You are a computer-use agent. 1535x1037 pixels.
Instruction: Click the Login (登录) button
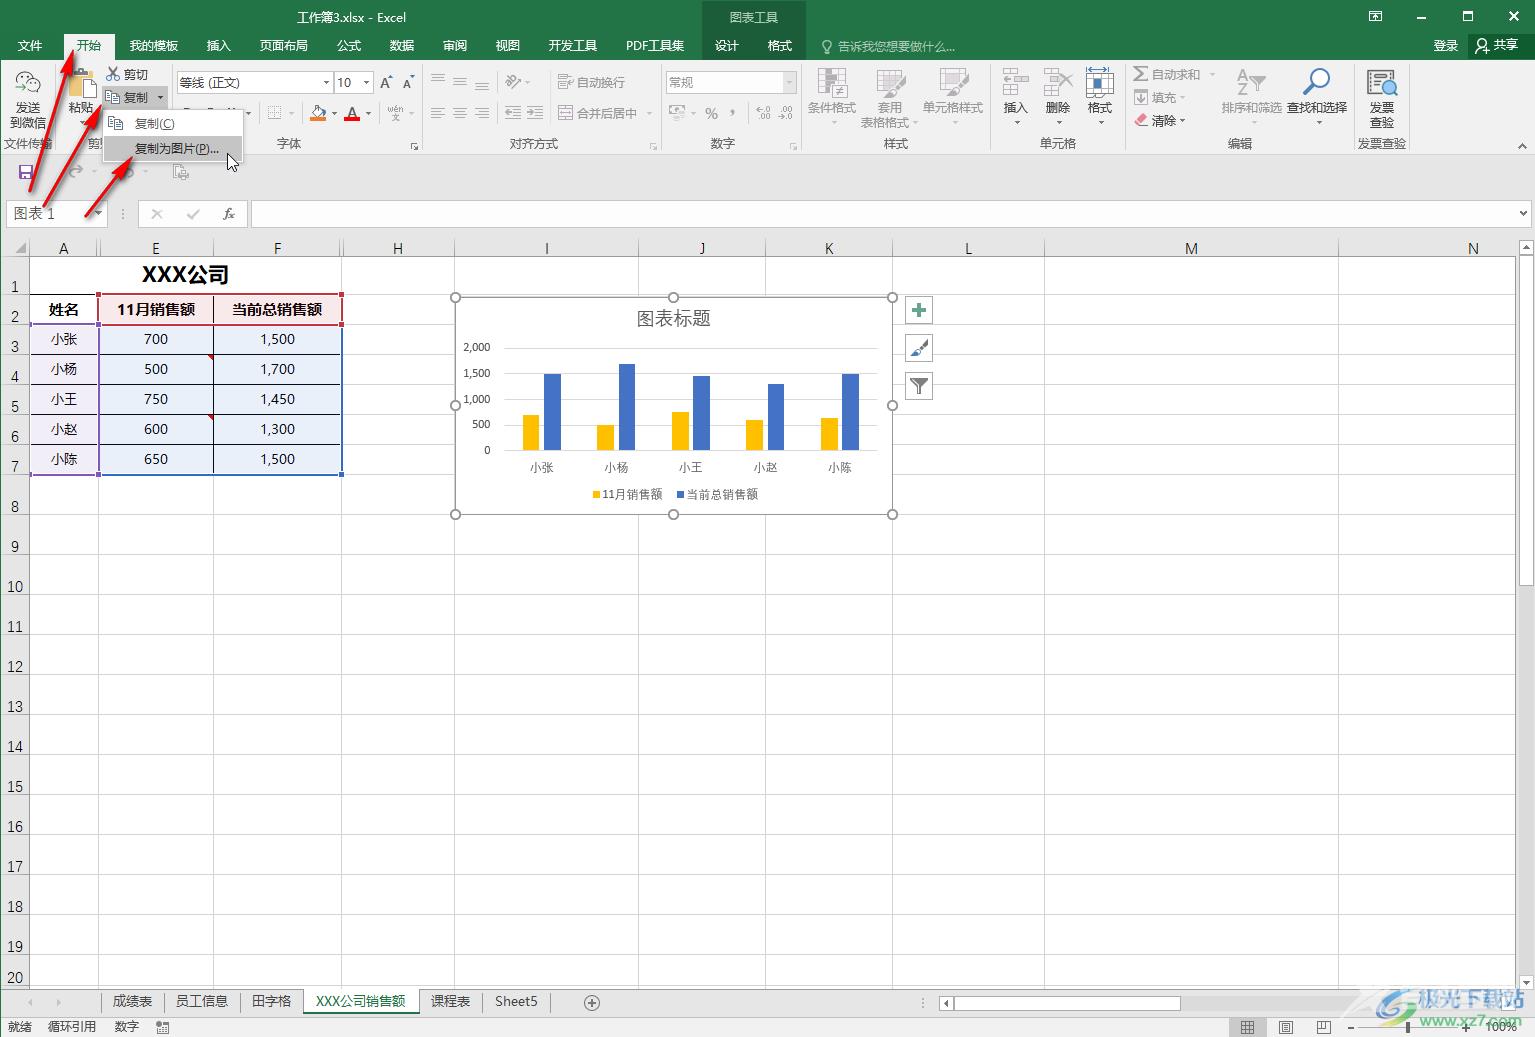pyautogui.click(x=1446, y=45)
